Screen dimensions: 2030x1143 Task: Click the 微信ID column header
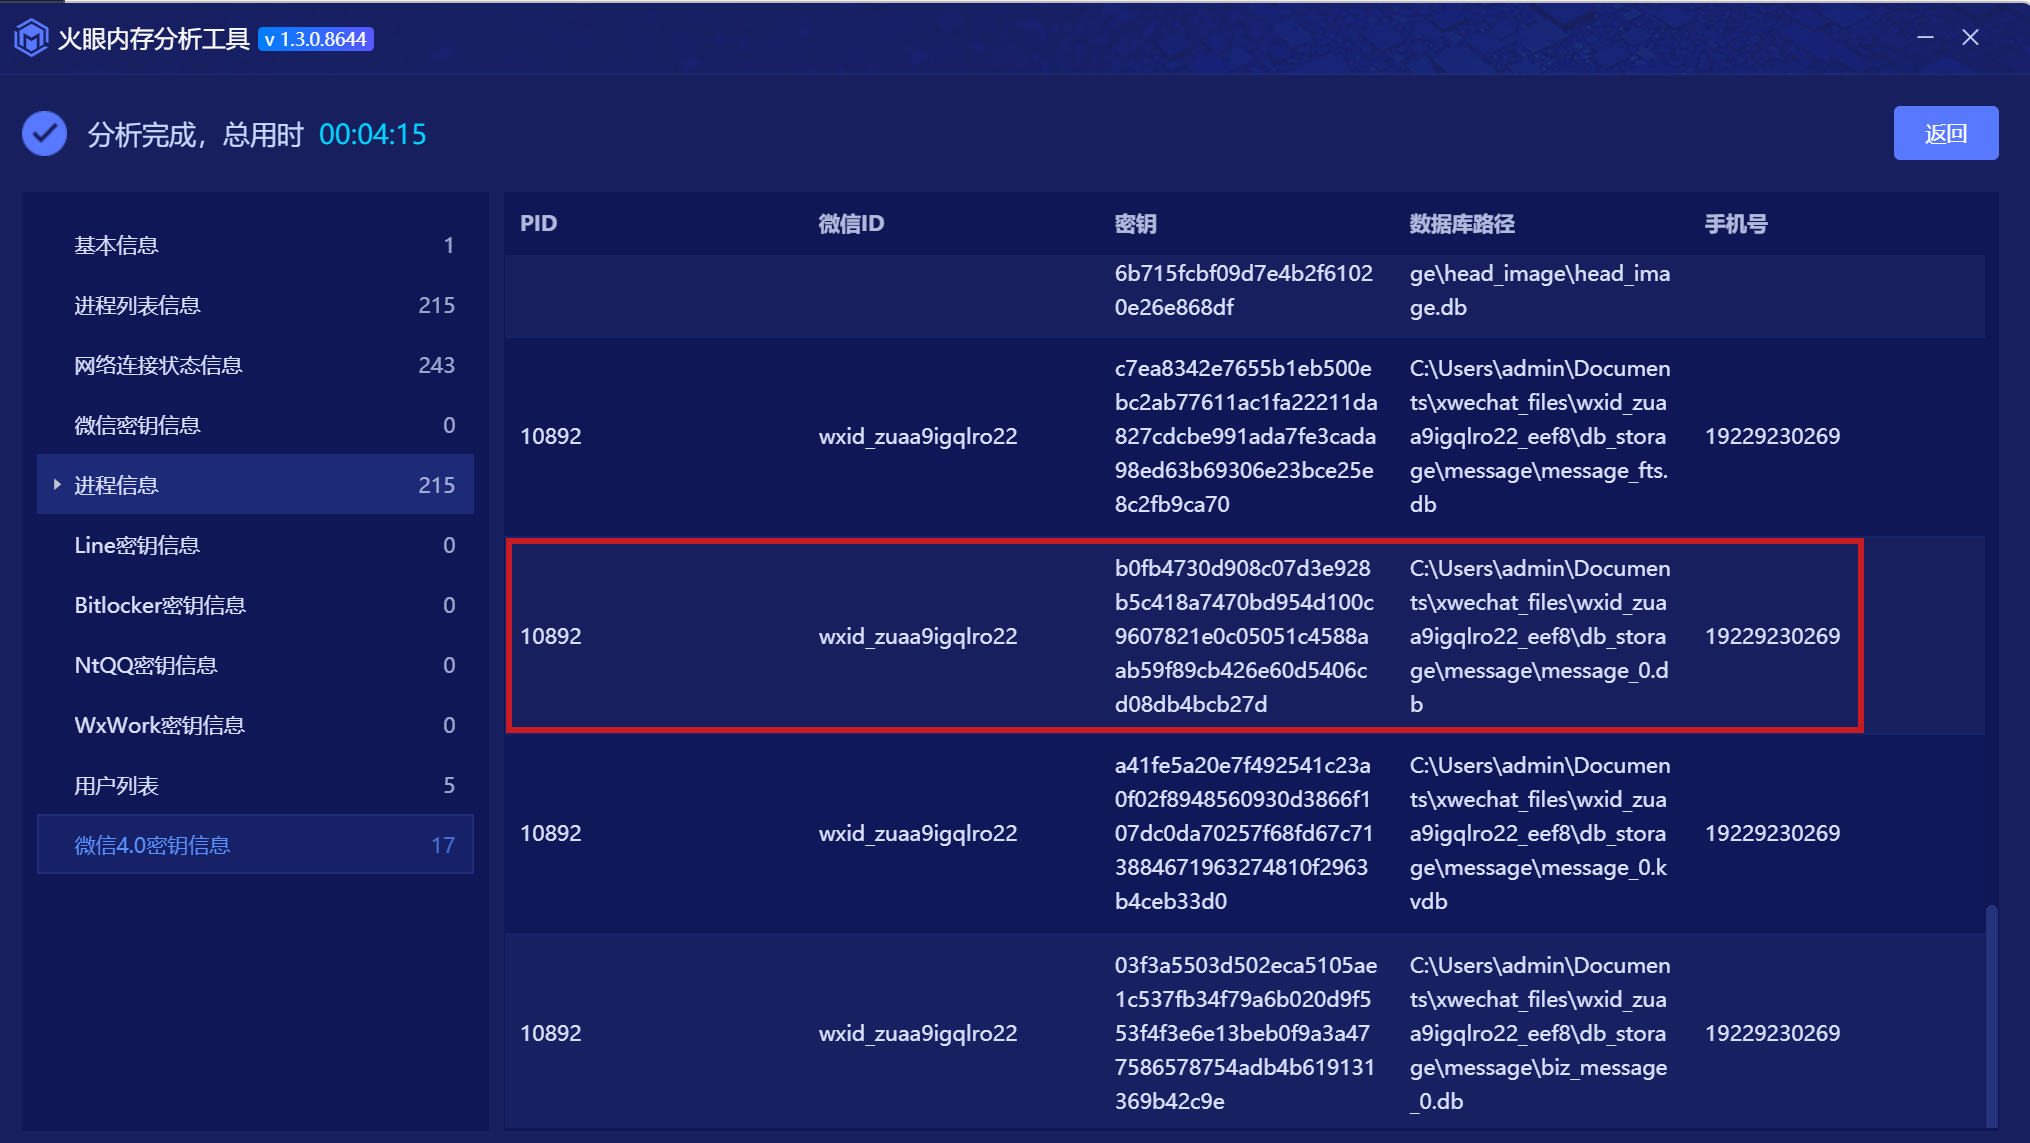pos(851,223)
